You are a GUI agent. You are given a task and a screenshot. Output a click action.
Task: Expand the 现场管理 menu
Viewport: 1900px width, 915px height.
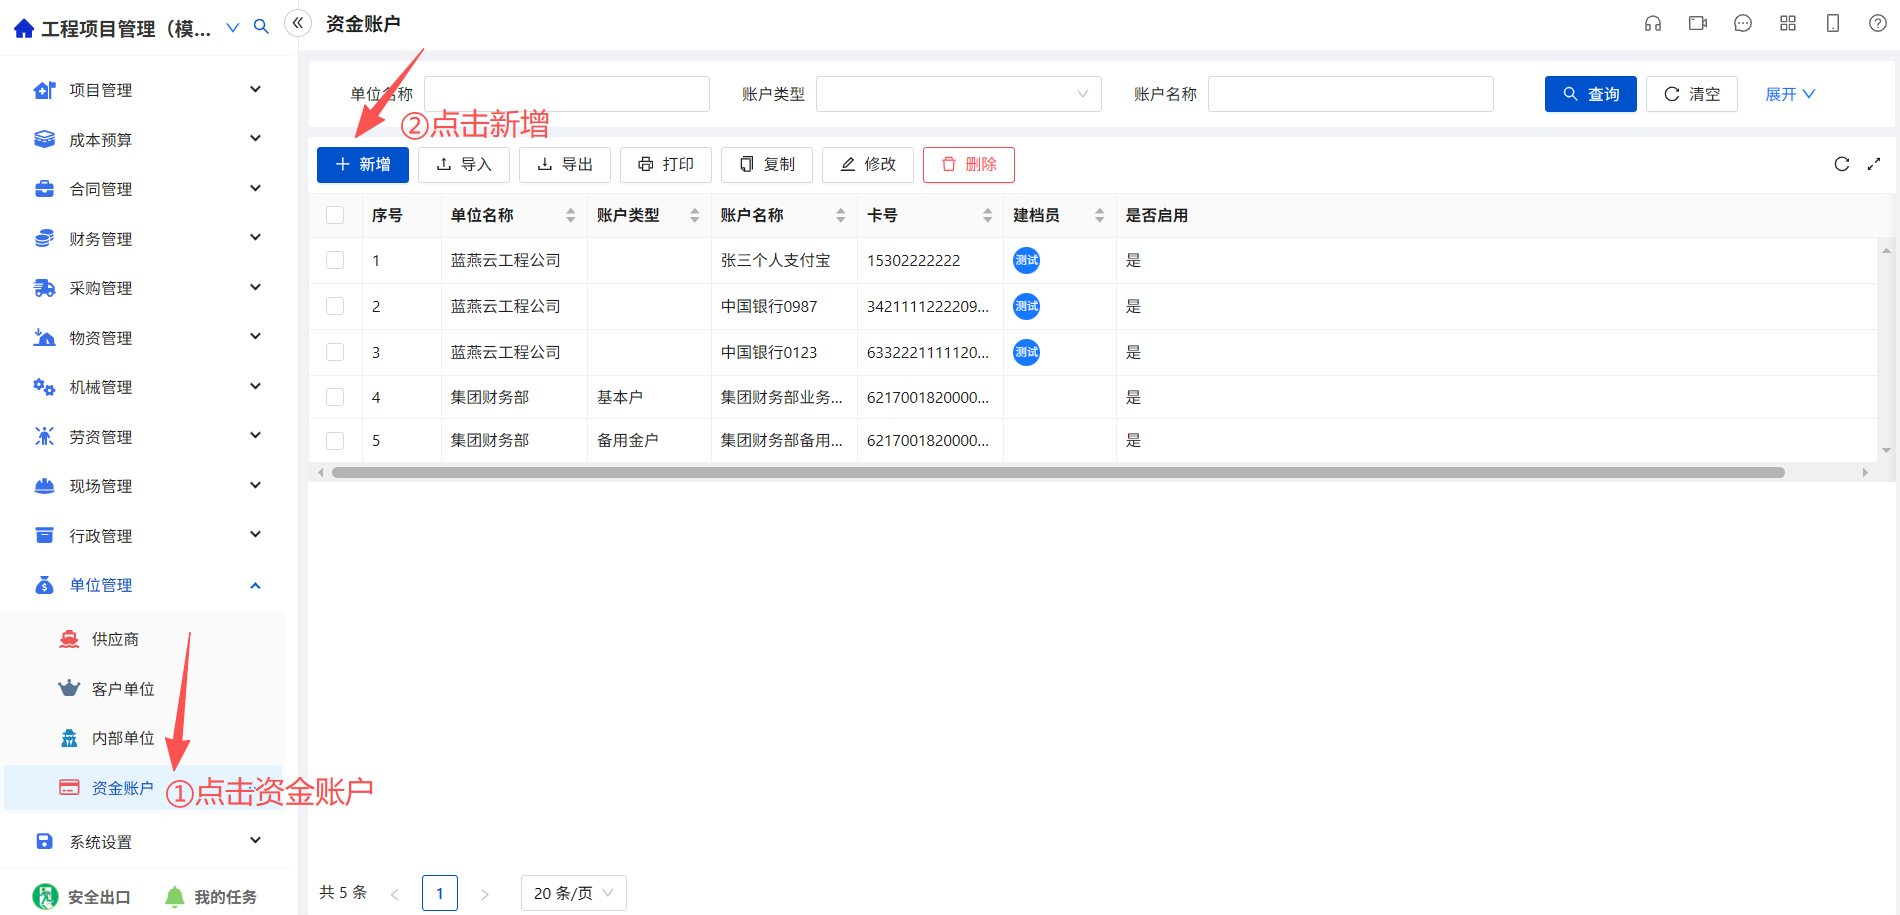tap(255, 485)
